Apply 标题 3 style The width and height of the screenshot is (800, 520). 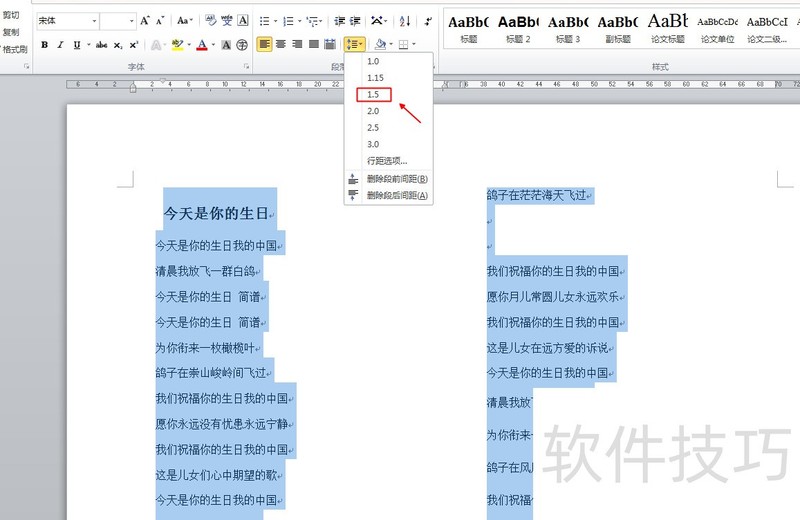[568, 29]
